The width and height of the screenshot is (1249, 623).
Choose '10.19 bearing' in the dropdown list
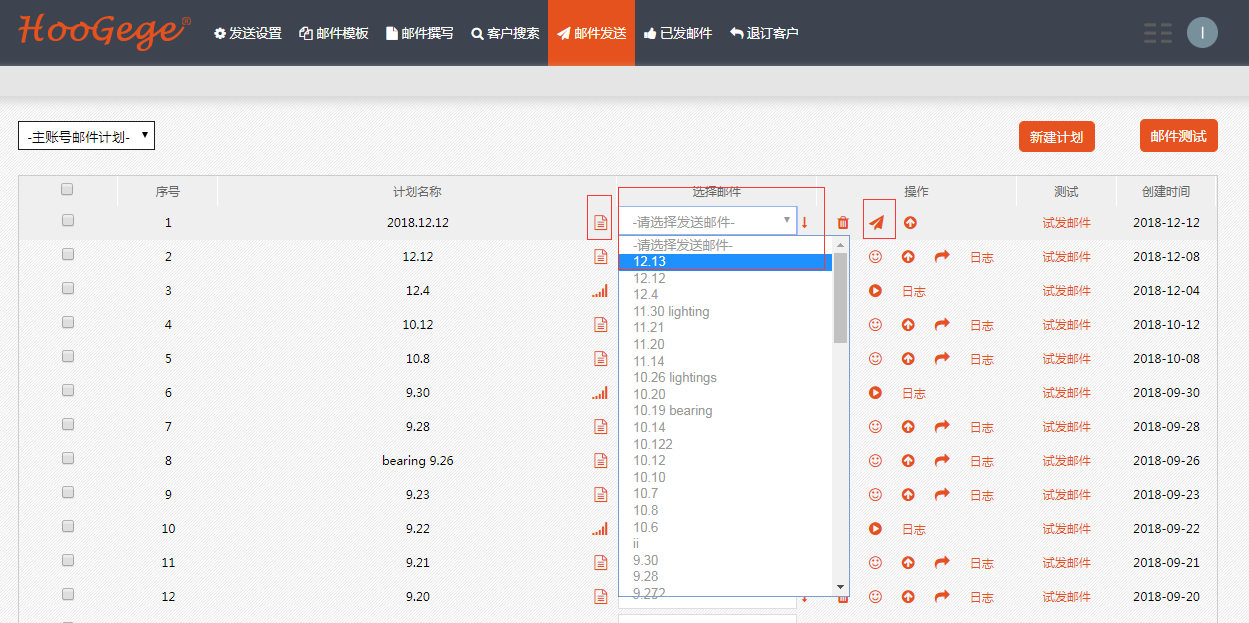click(x=672, y=411)
